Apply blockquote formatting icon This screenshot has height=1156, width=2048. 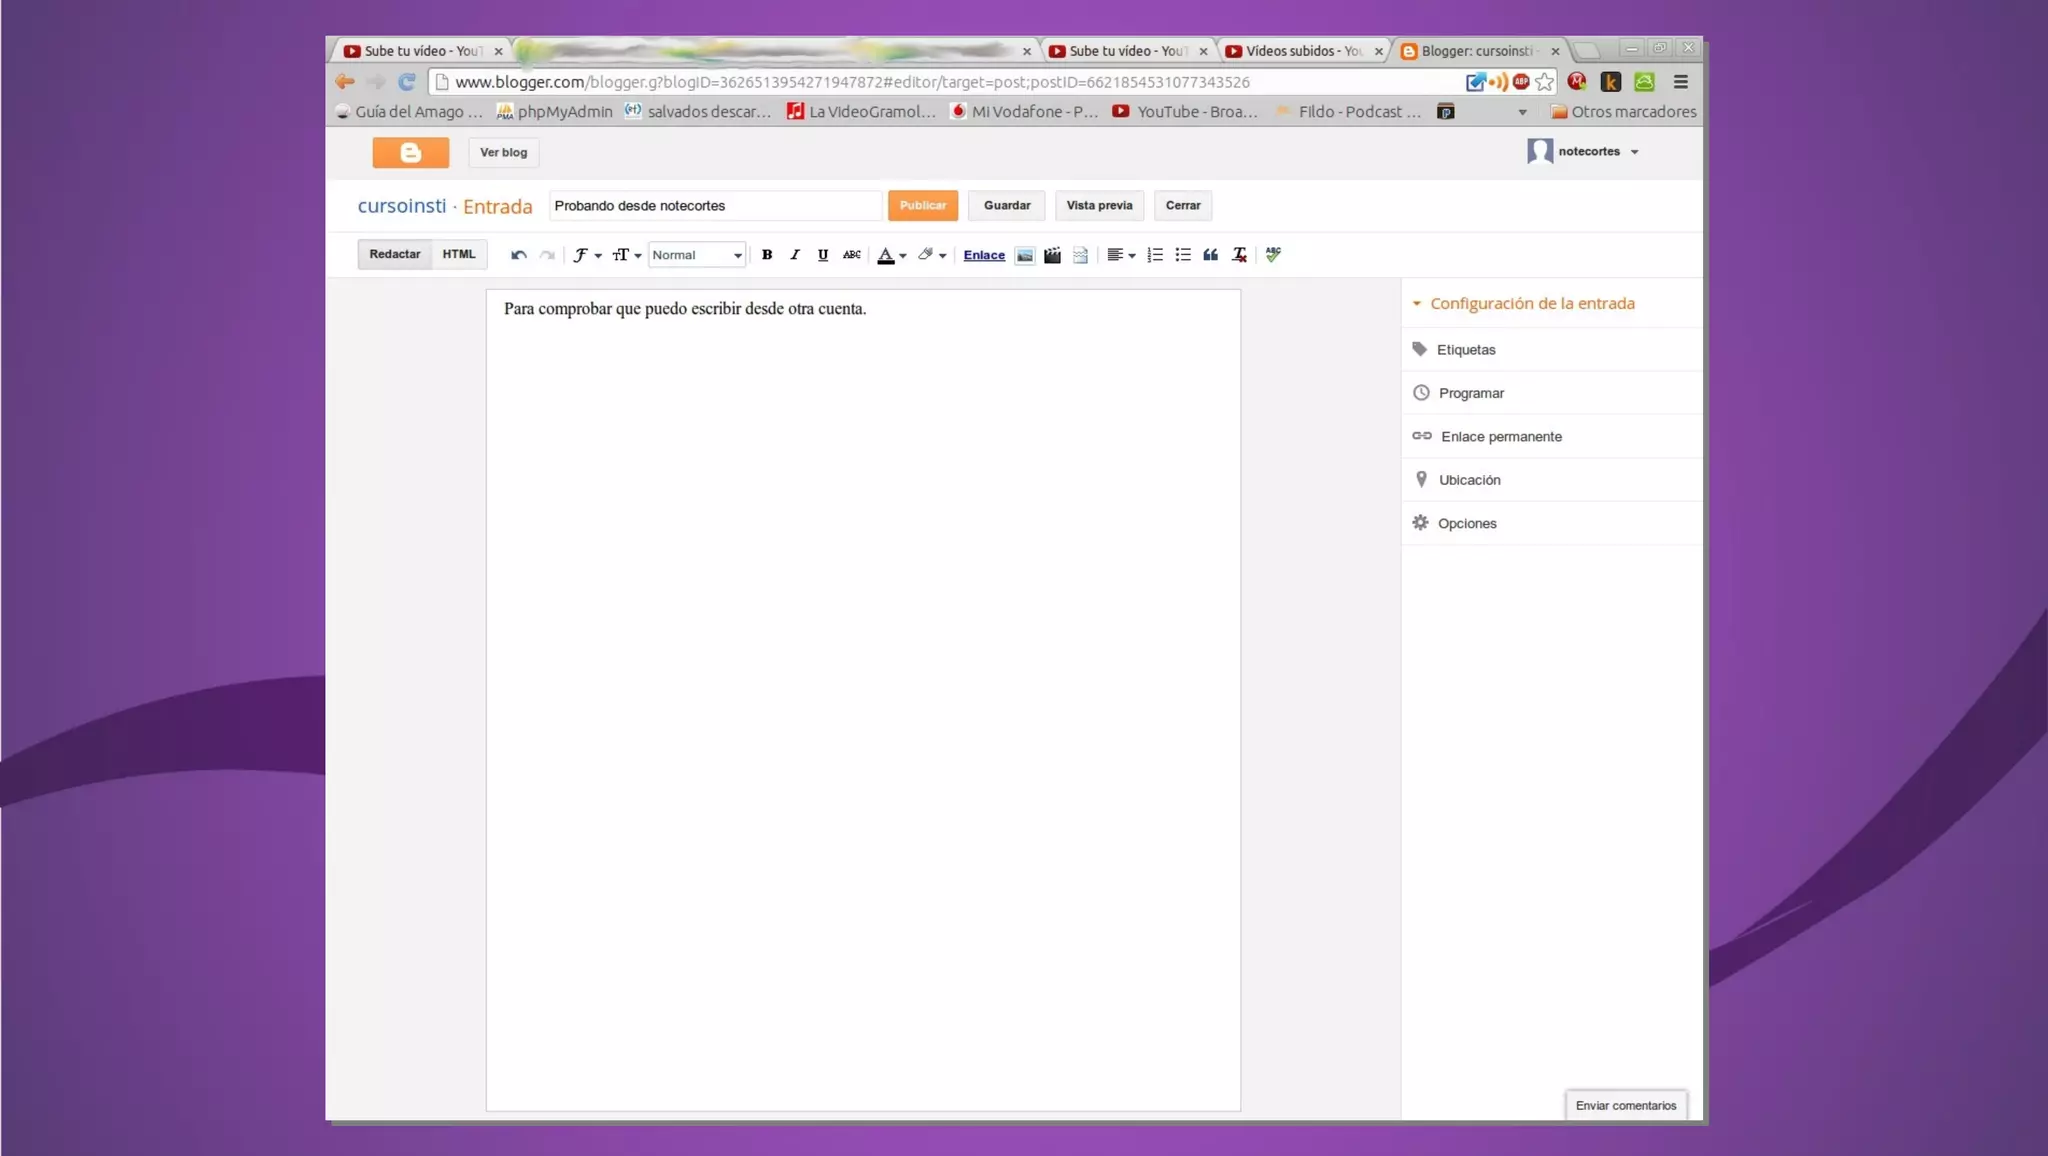(x=1211, y=255)
